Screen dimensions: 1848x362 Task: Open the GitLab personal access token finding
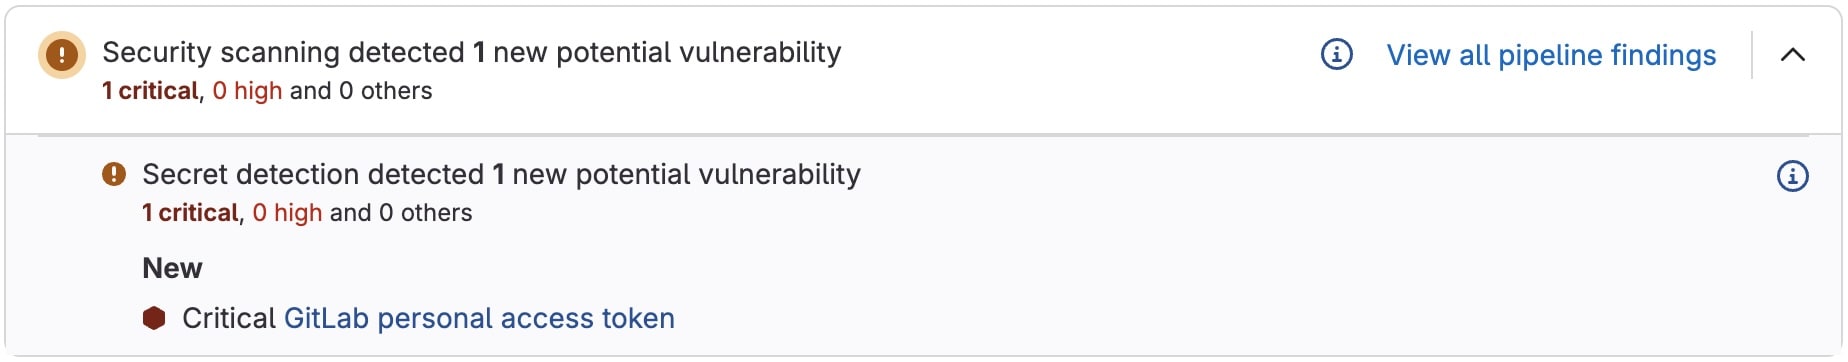(x=479, y=318)
